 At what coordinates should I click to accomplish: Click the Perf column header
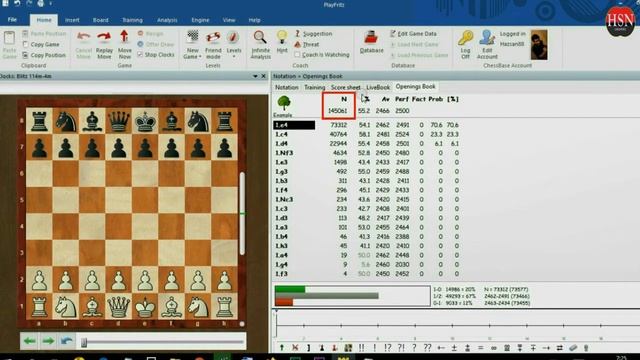click(402, 99)
